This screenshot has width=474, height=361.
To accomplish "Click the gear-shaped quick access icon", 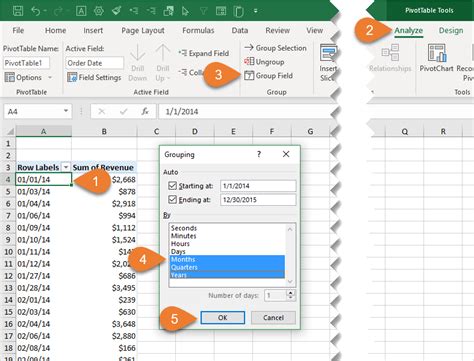I will tap(99, 11).
